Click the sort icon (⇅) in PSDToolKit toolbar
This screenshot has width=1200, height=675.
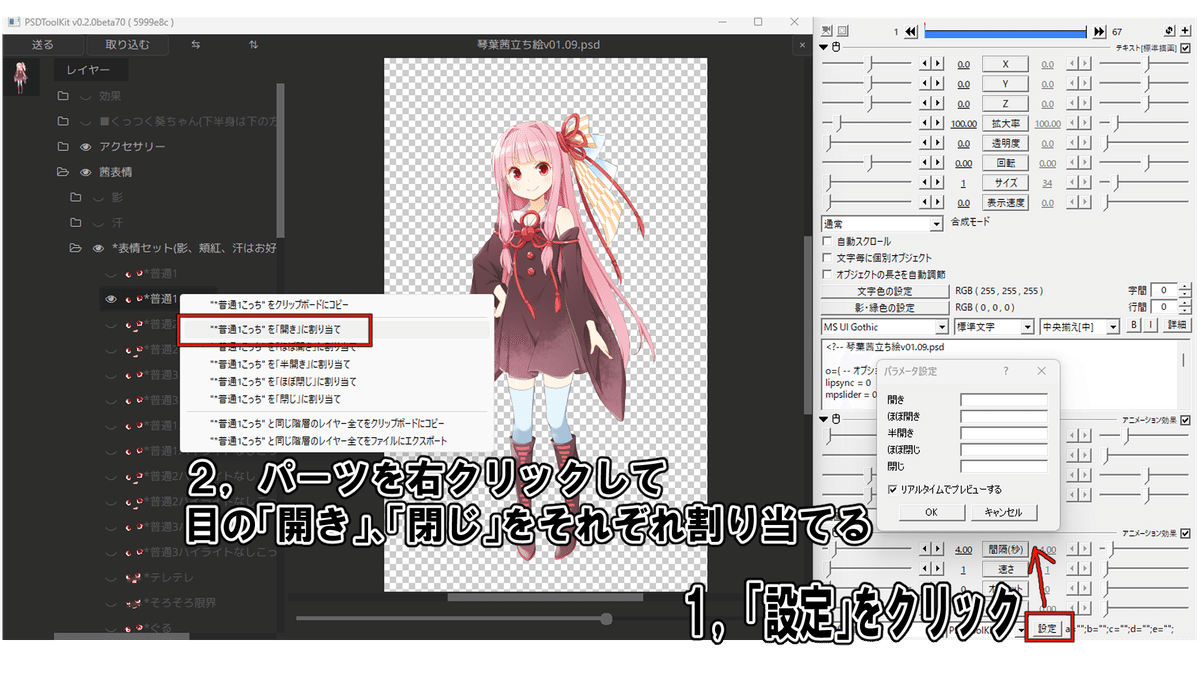point(254,44)
